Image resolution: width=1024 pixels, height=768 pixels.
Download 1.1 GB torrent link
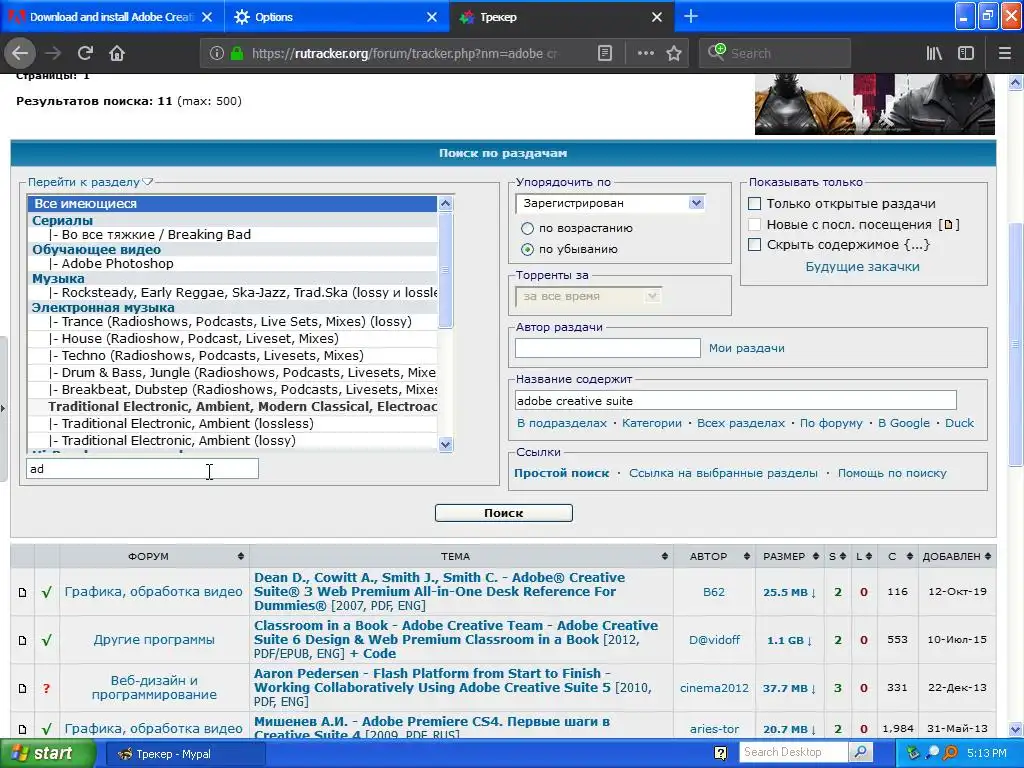point(790,640)
